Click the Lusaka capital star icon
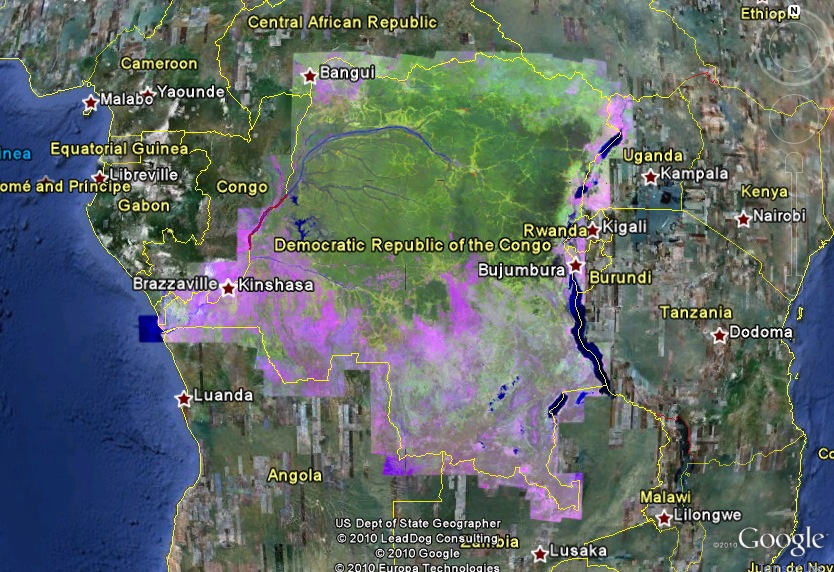The height and width of the screenshot is (572, 834). point(540,553)
